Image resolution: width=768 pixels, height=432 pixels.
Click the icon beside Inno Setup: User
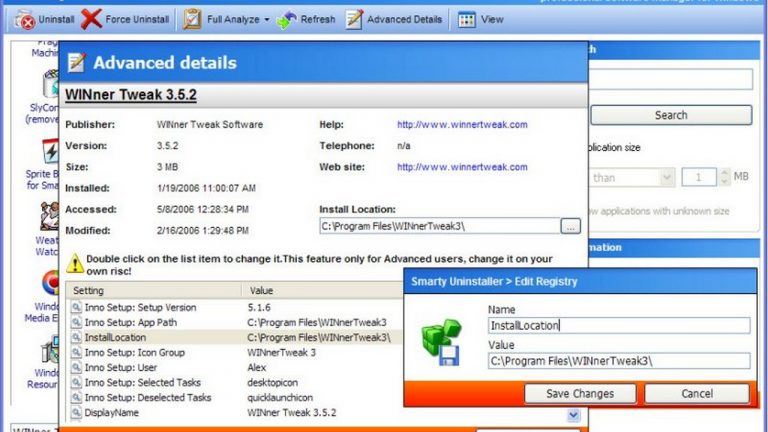coord(76,367)
